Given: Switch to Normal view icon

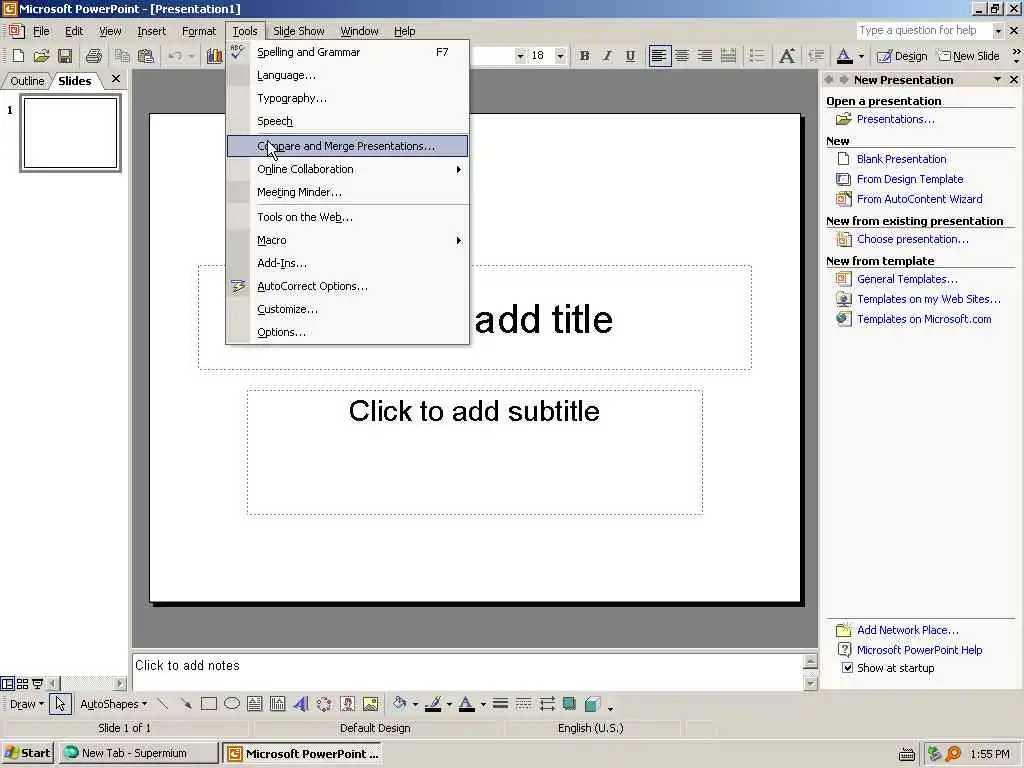Looking at the screenshot, I should 7,684.
